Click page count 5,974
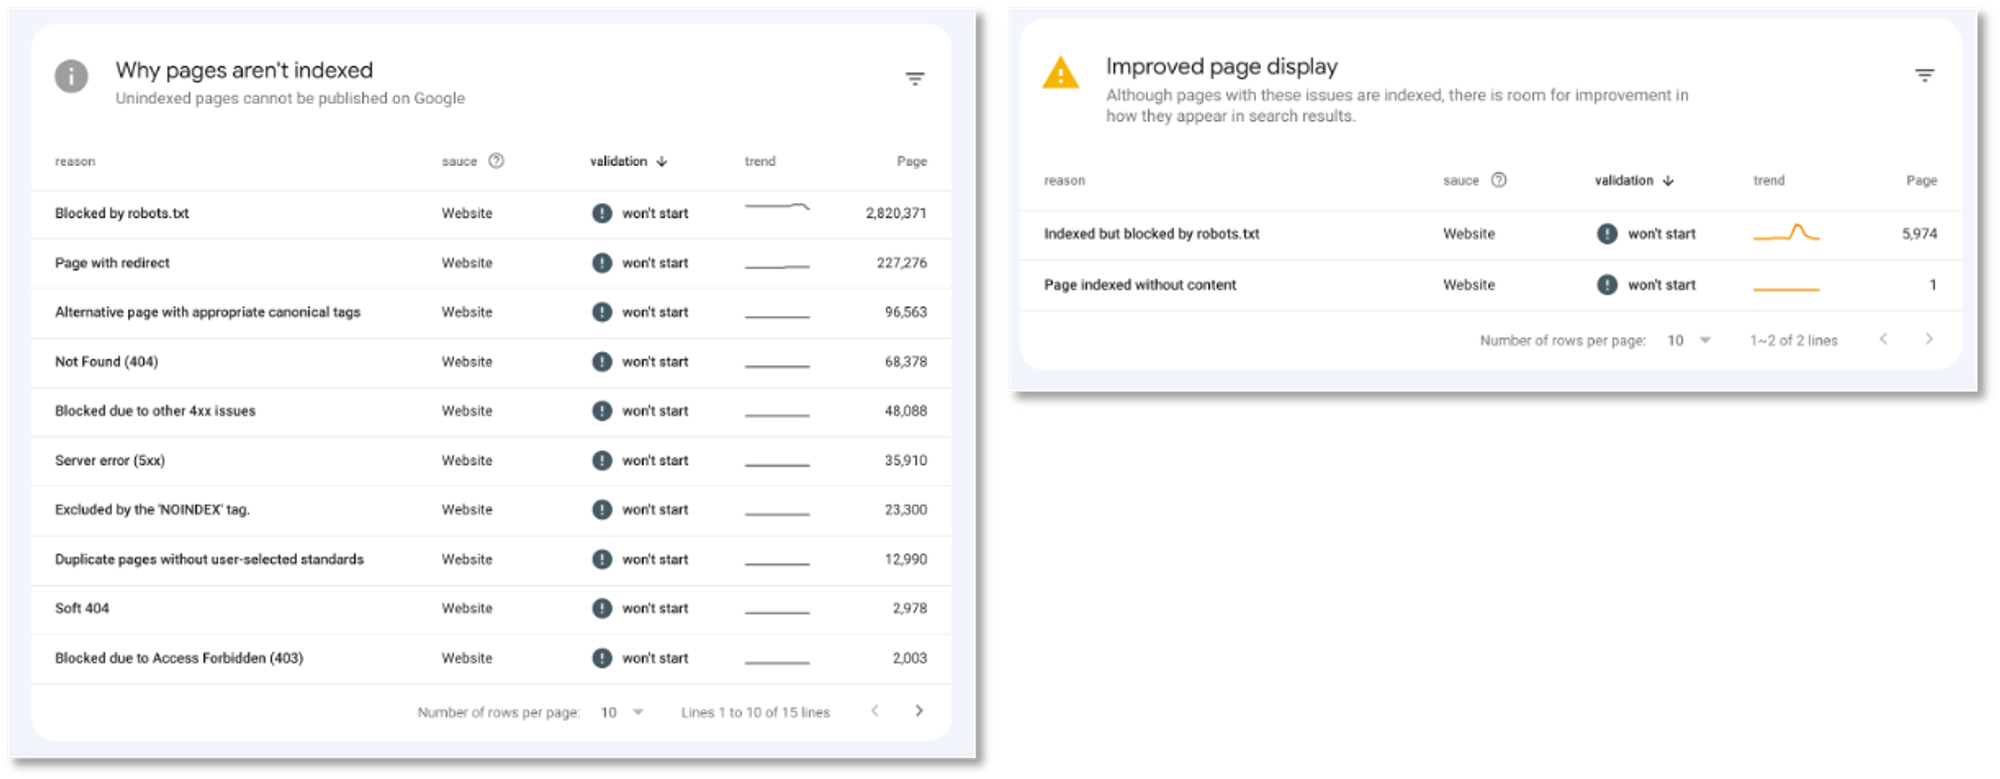This screenshot has width=2000, height=779. click(x=1919, y=234)
